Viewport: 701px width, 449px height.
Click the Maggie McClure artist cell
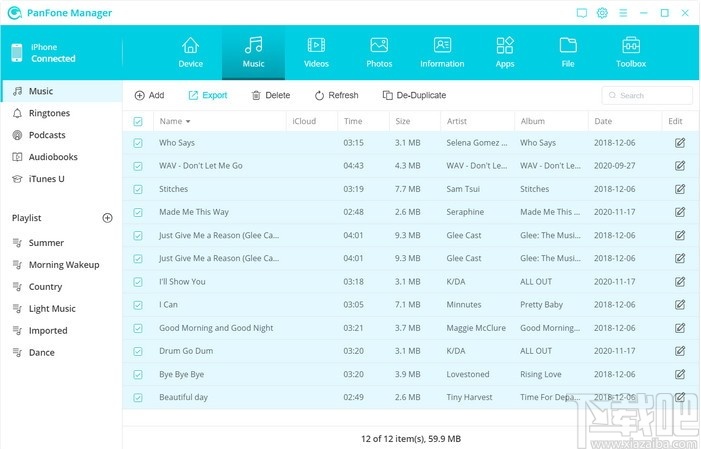[x=476, y=328]
